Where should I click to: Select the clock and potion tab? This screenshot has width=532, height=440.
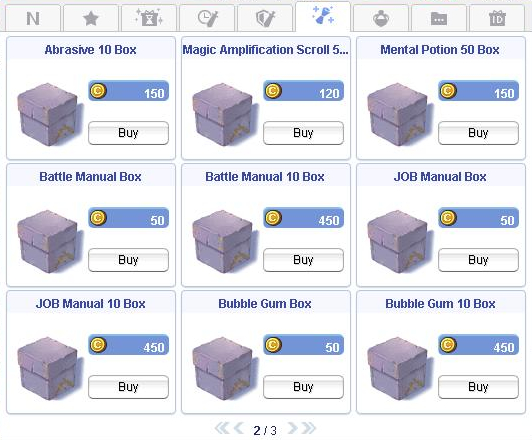[207, 18]
